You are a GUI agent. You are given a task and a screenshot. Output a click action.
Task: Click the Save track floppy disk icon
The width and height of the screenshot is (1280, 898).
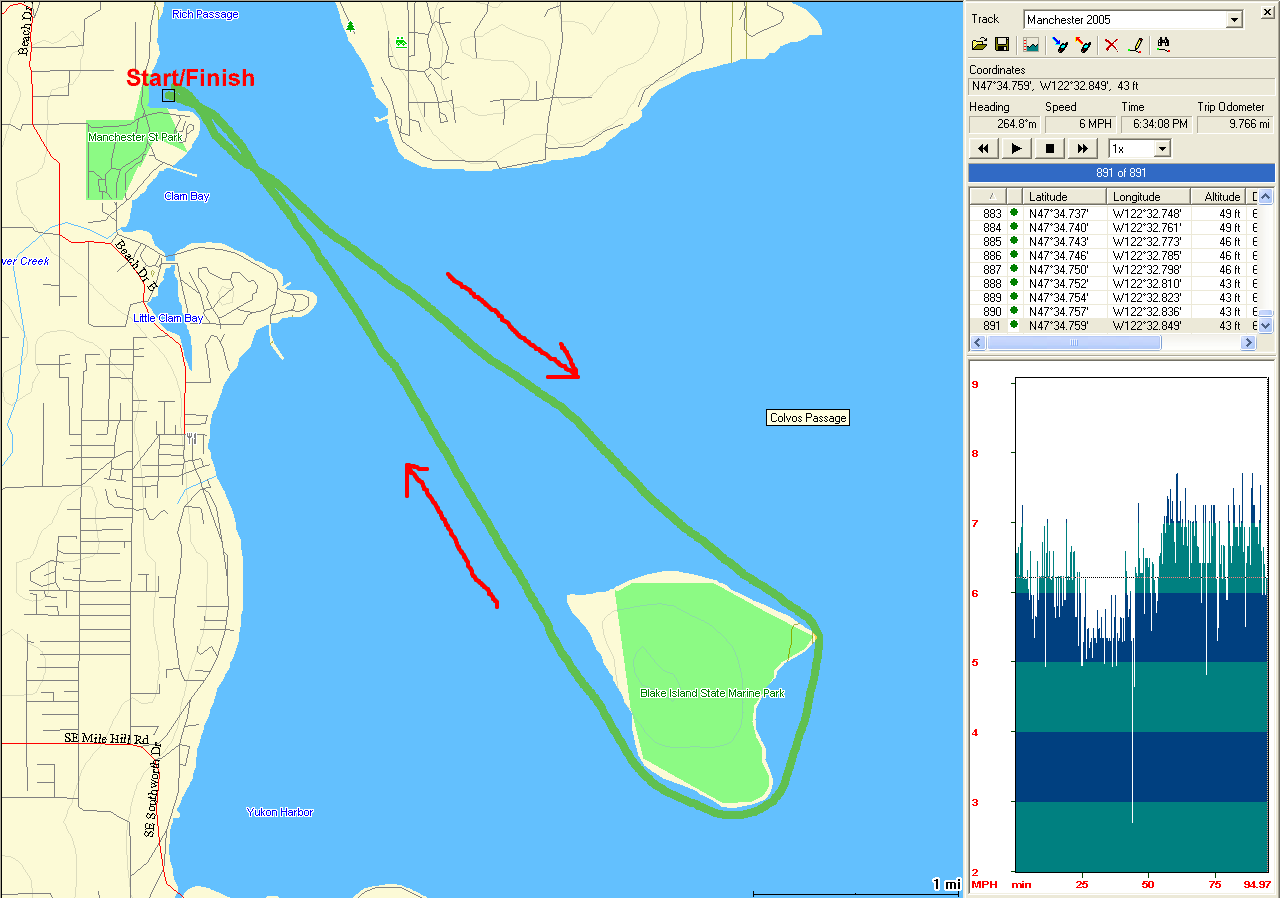1001,45
